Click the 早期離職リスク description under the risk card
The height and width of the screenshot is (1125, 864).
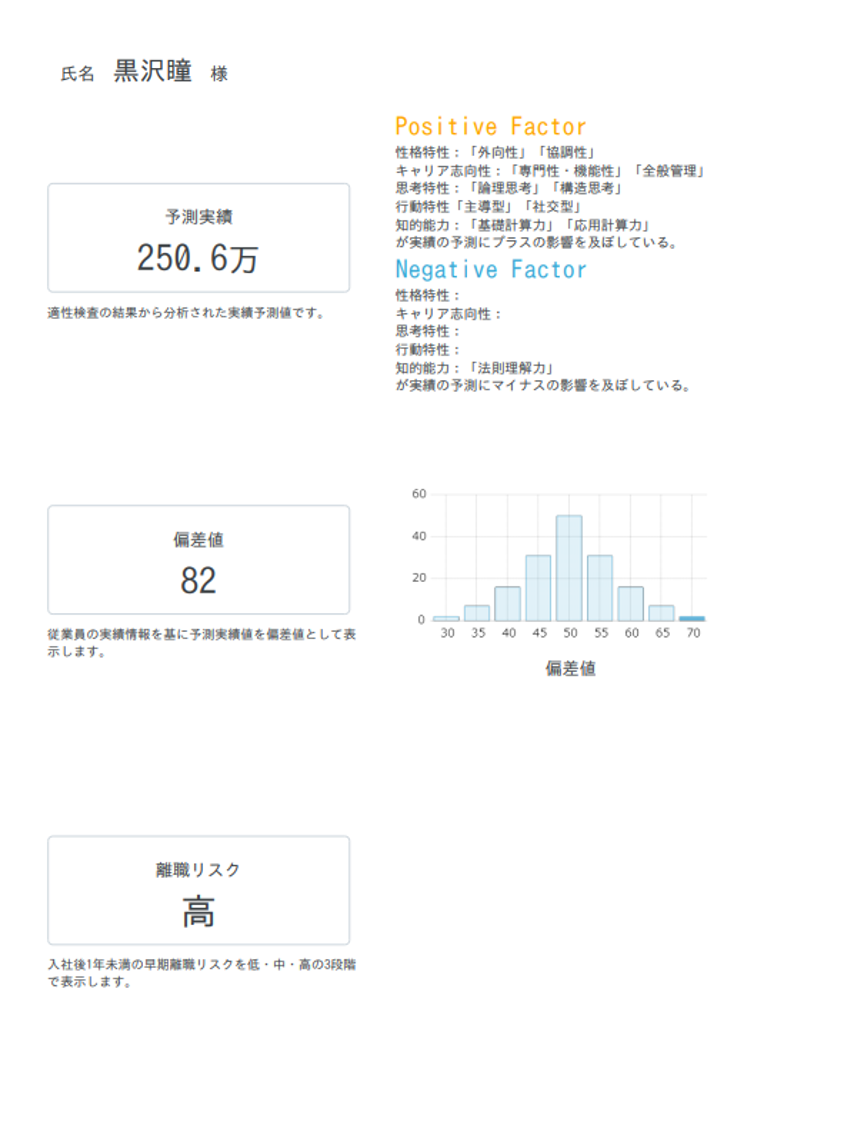click(200, 973)
